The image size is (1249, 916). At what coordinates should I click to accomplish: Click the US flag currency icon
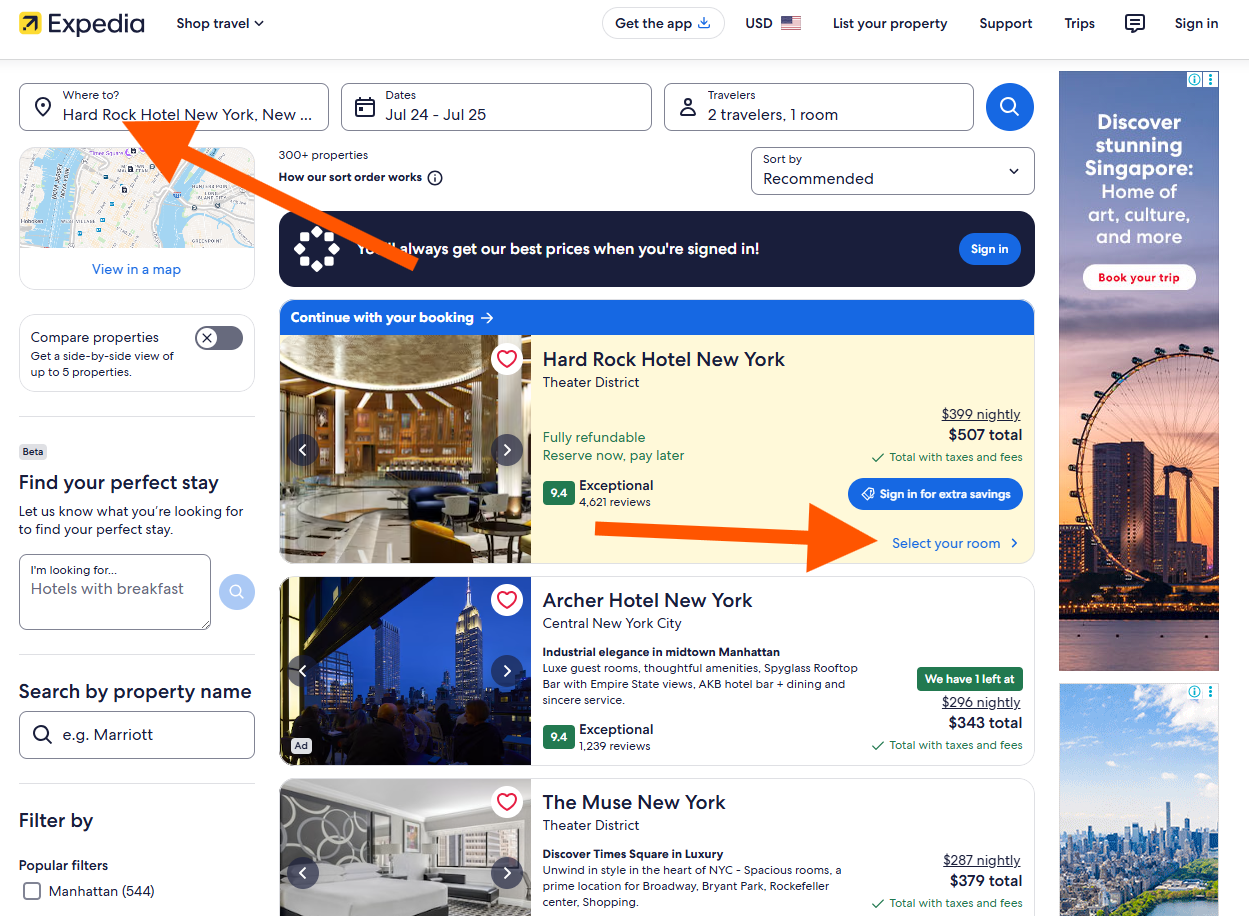coord(791,23)
